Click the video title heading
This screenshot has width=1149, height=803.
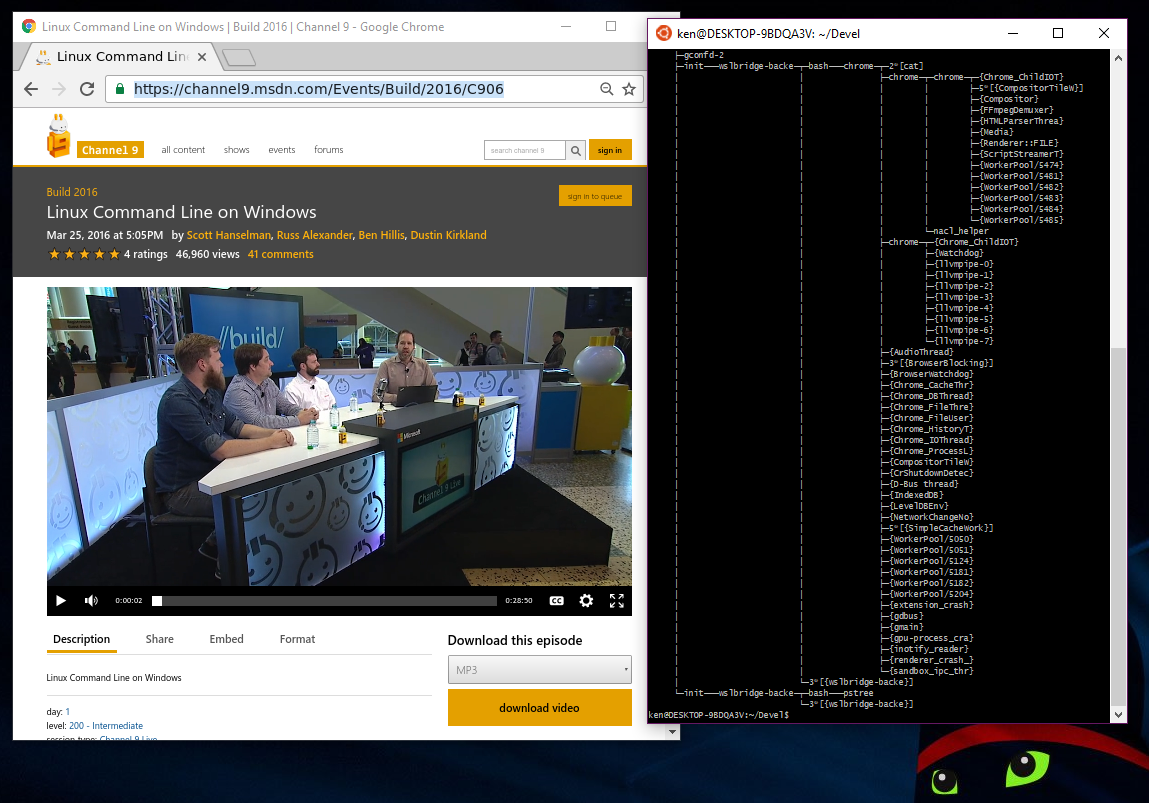(x=182, y=212)
